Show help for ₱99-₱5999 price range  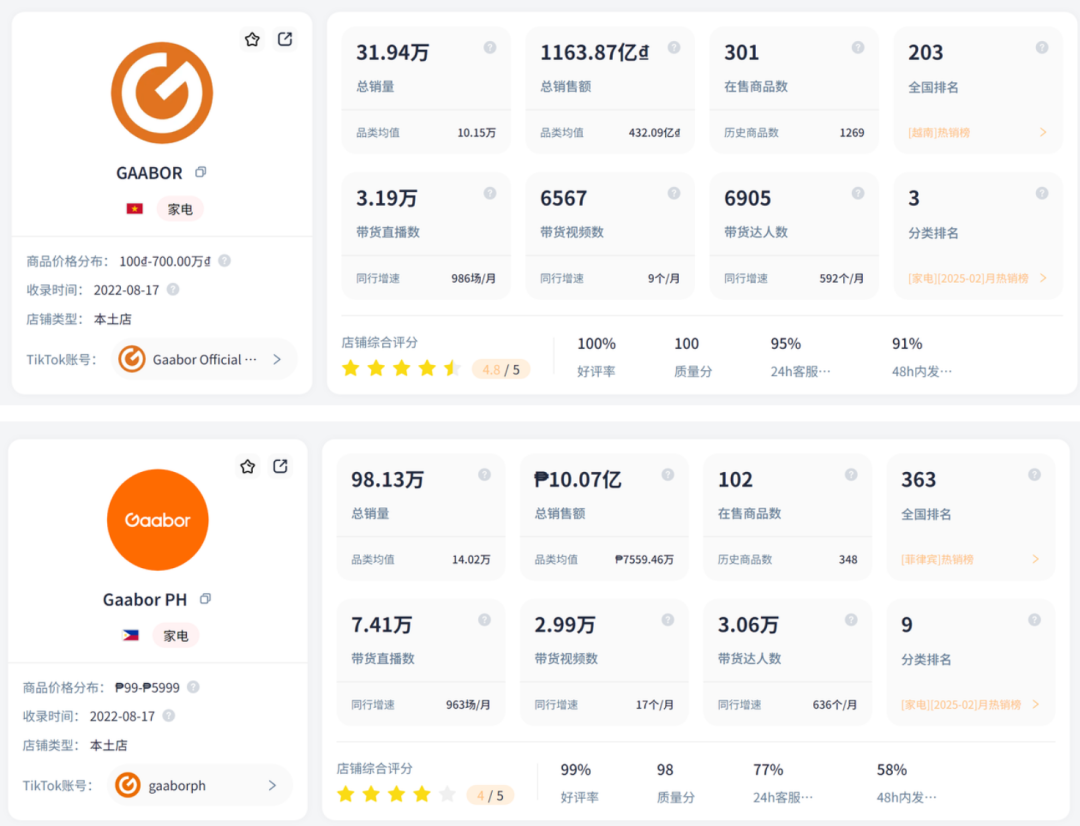[x=194, y=687]
